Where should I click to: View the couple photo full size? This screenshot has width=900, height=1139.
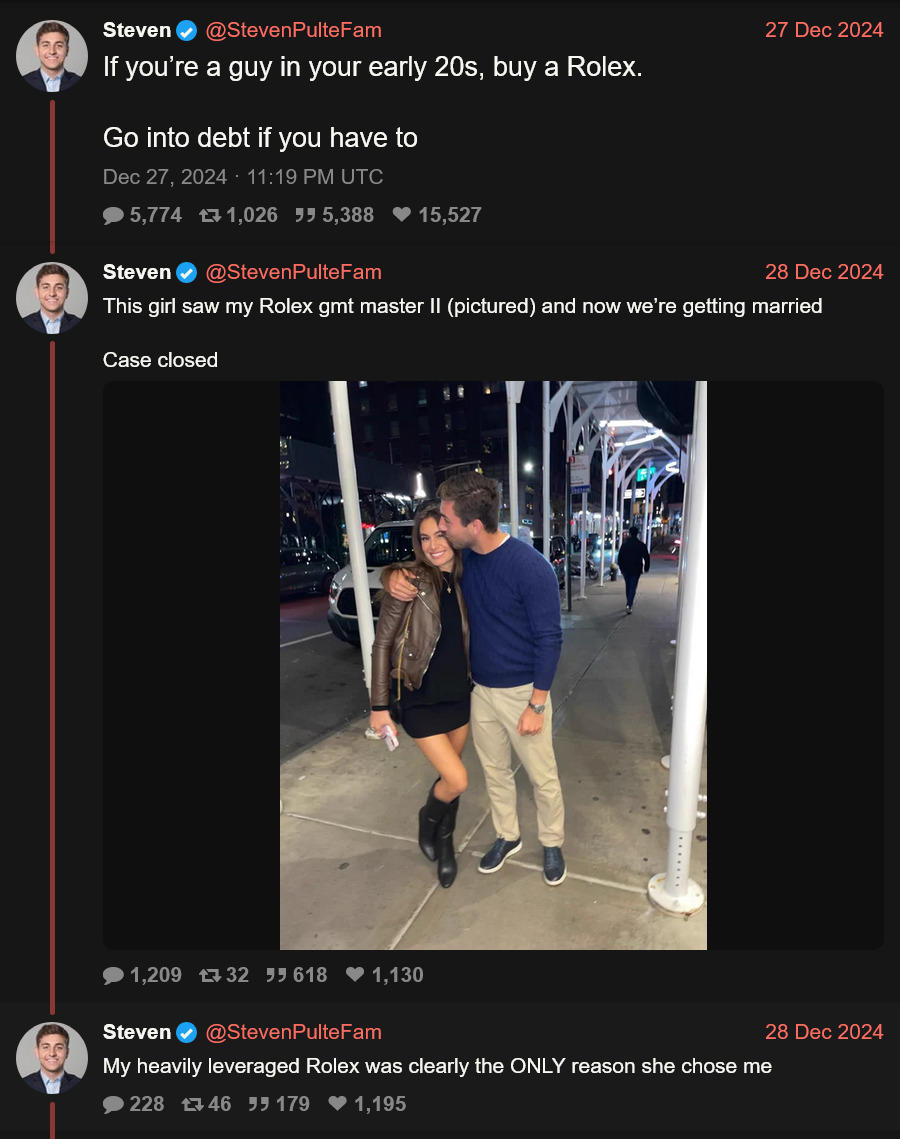[x=491, y=663]
